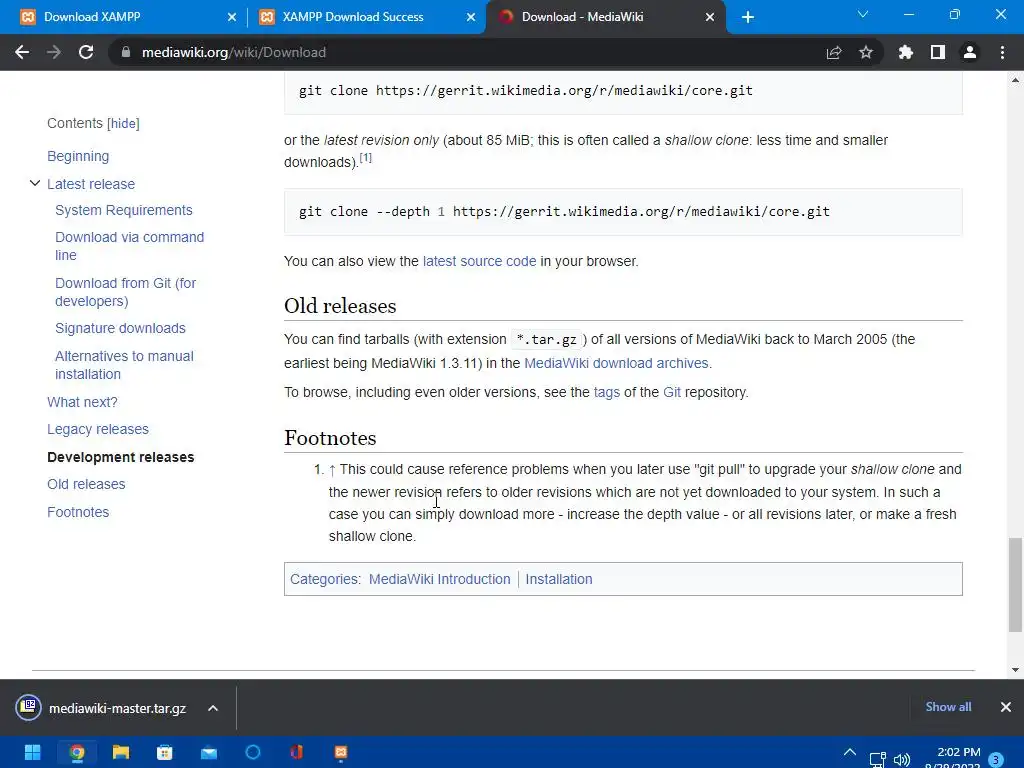The width and height of the screenshot is (1024, 768).
Task: Switch to the XAMPP Download Success tab
Action: [366, 17]
